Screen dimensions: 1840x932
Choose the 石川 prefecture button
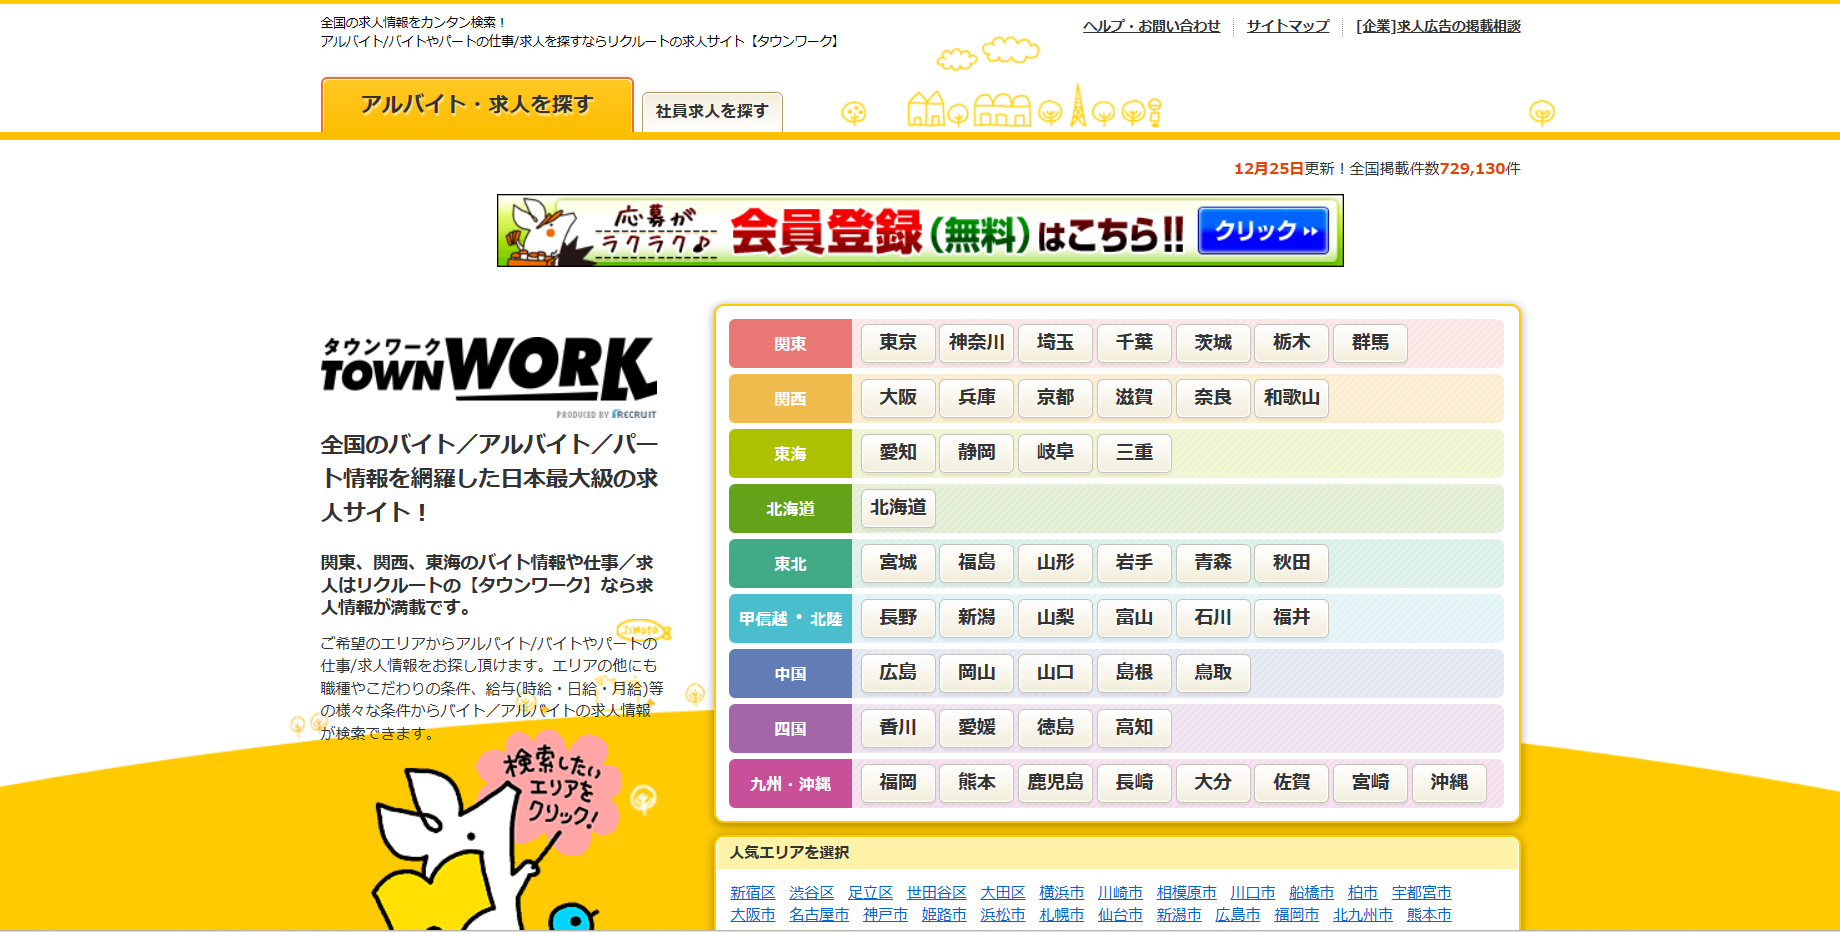point(1213,618)
